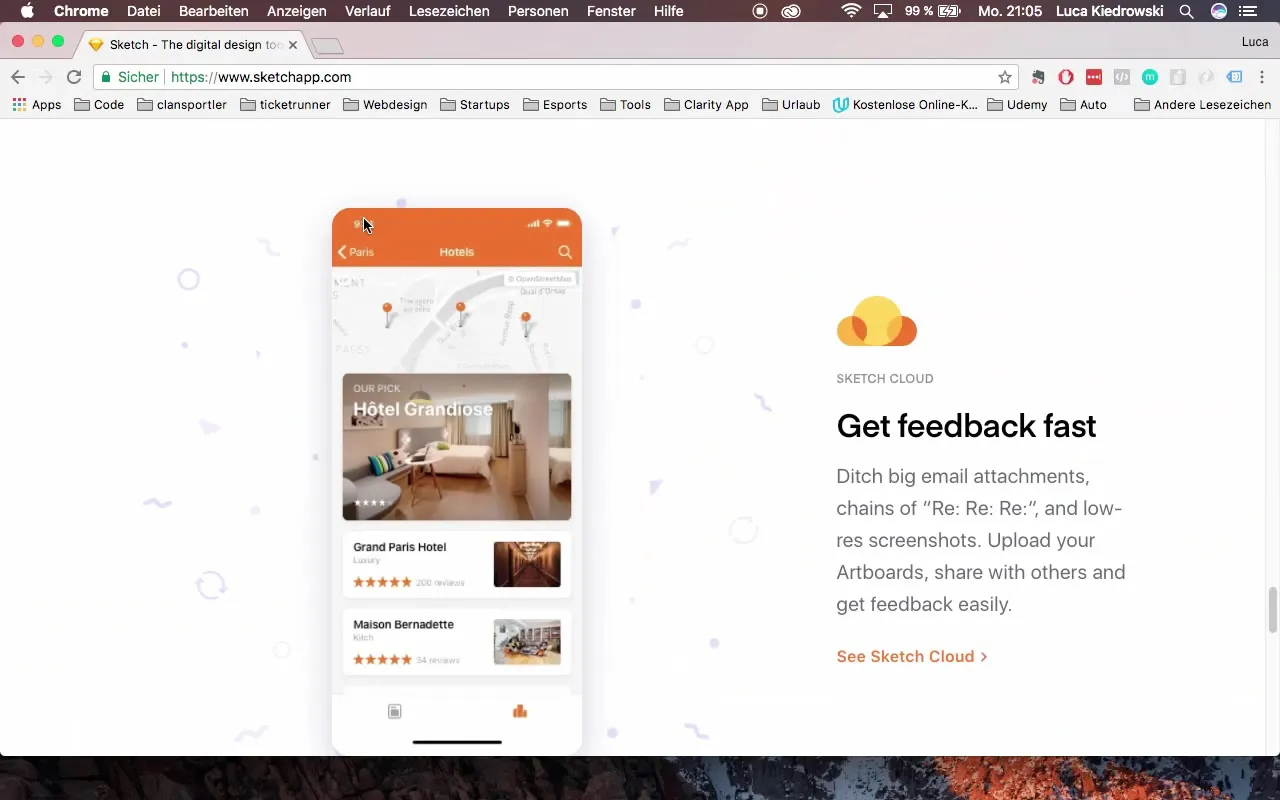Screen dimensions: 1280x800
Task: Click the list tab icon in the phone mockup
Action: (x=395, y=711)
